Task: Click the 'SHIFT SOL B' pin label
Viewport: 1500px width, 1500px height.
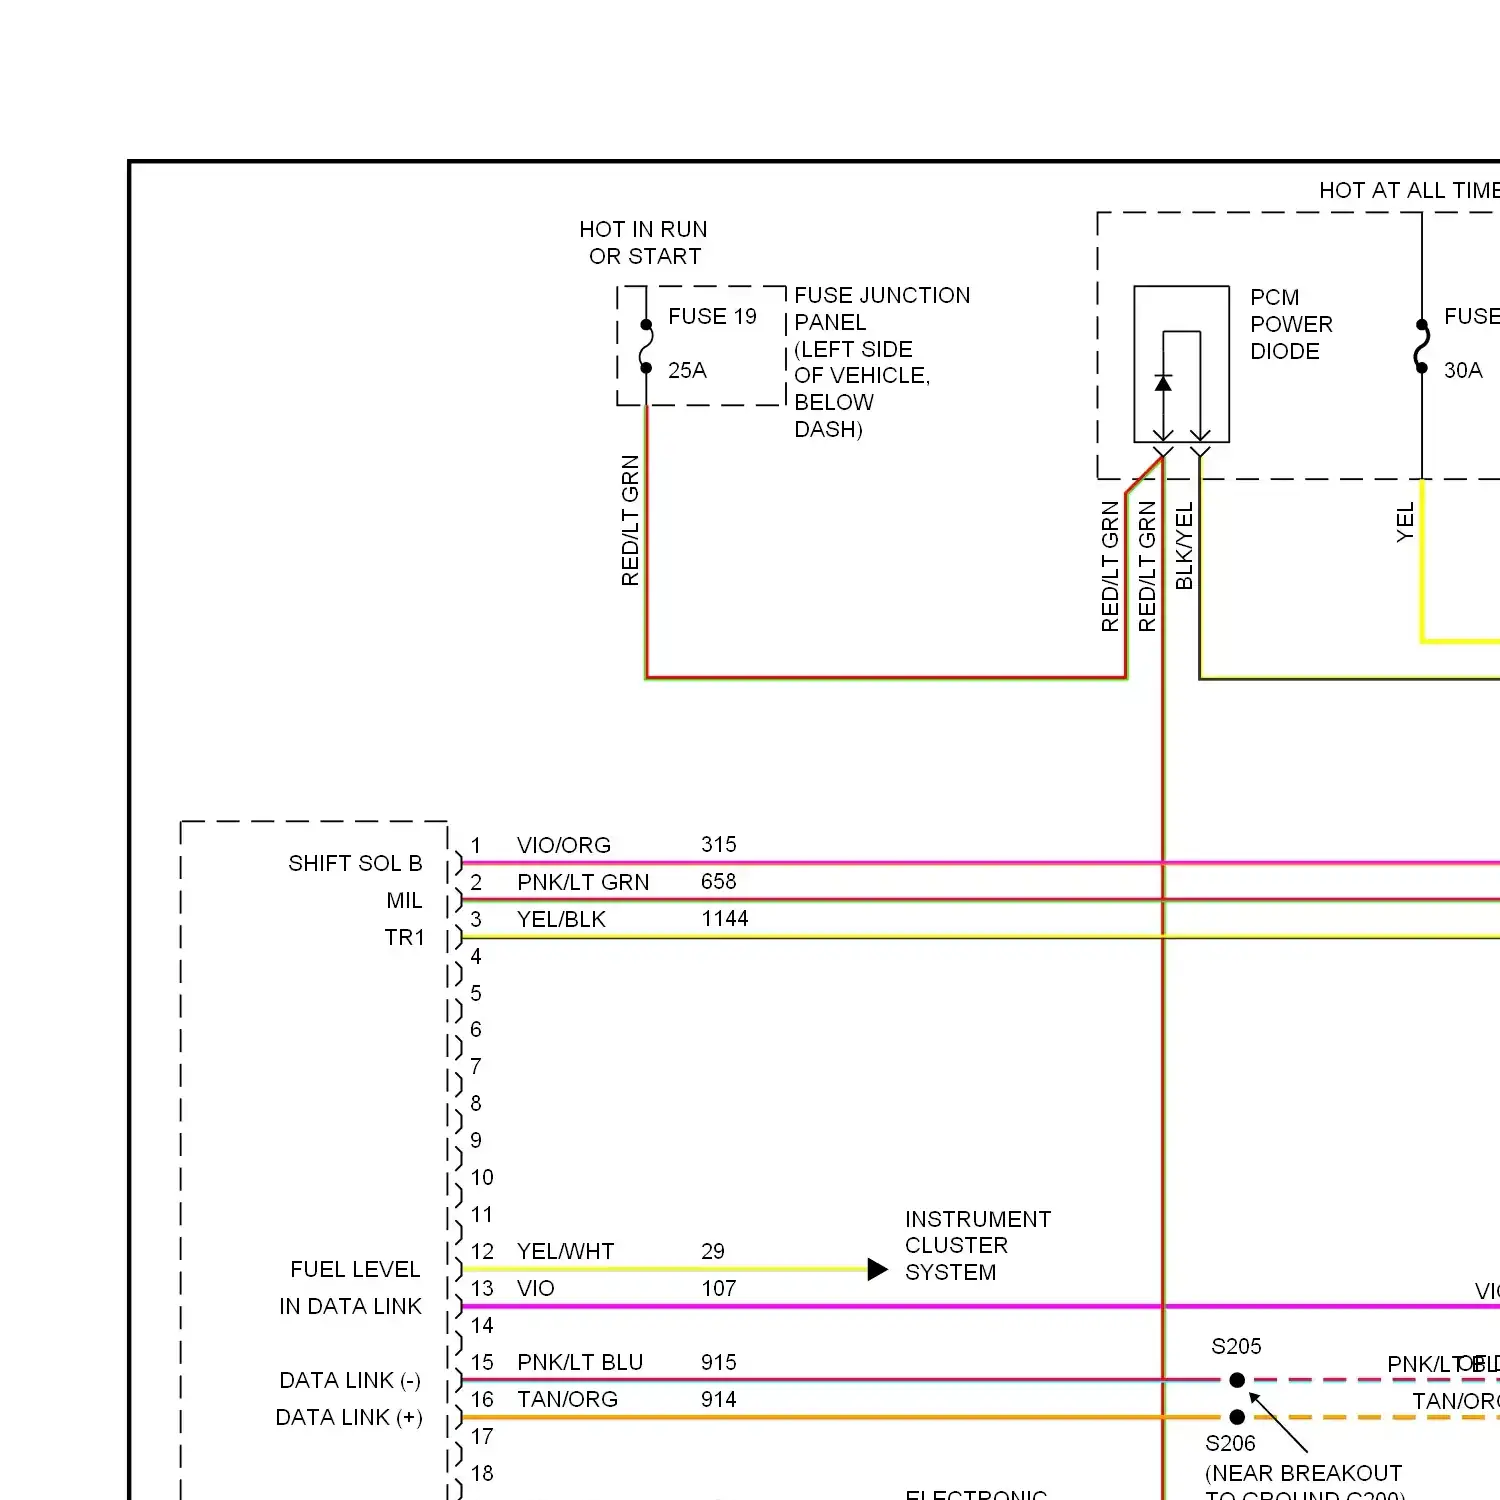Action: click(355, 863)
